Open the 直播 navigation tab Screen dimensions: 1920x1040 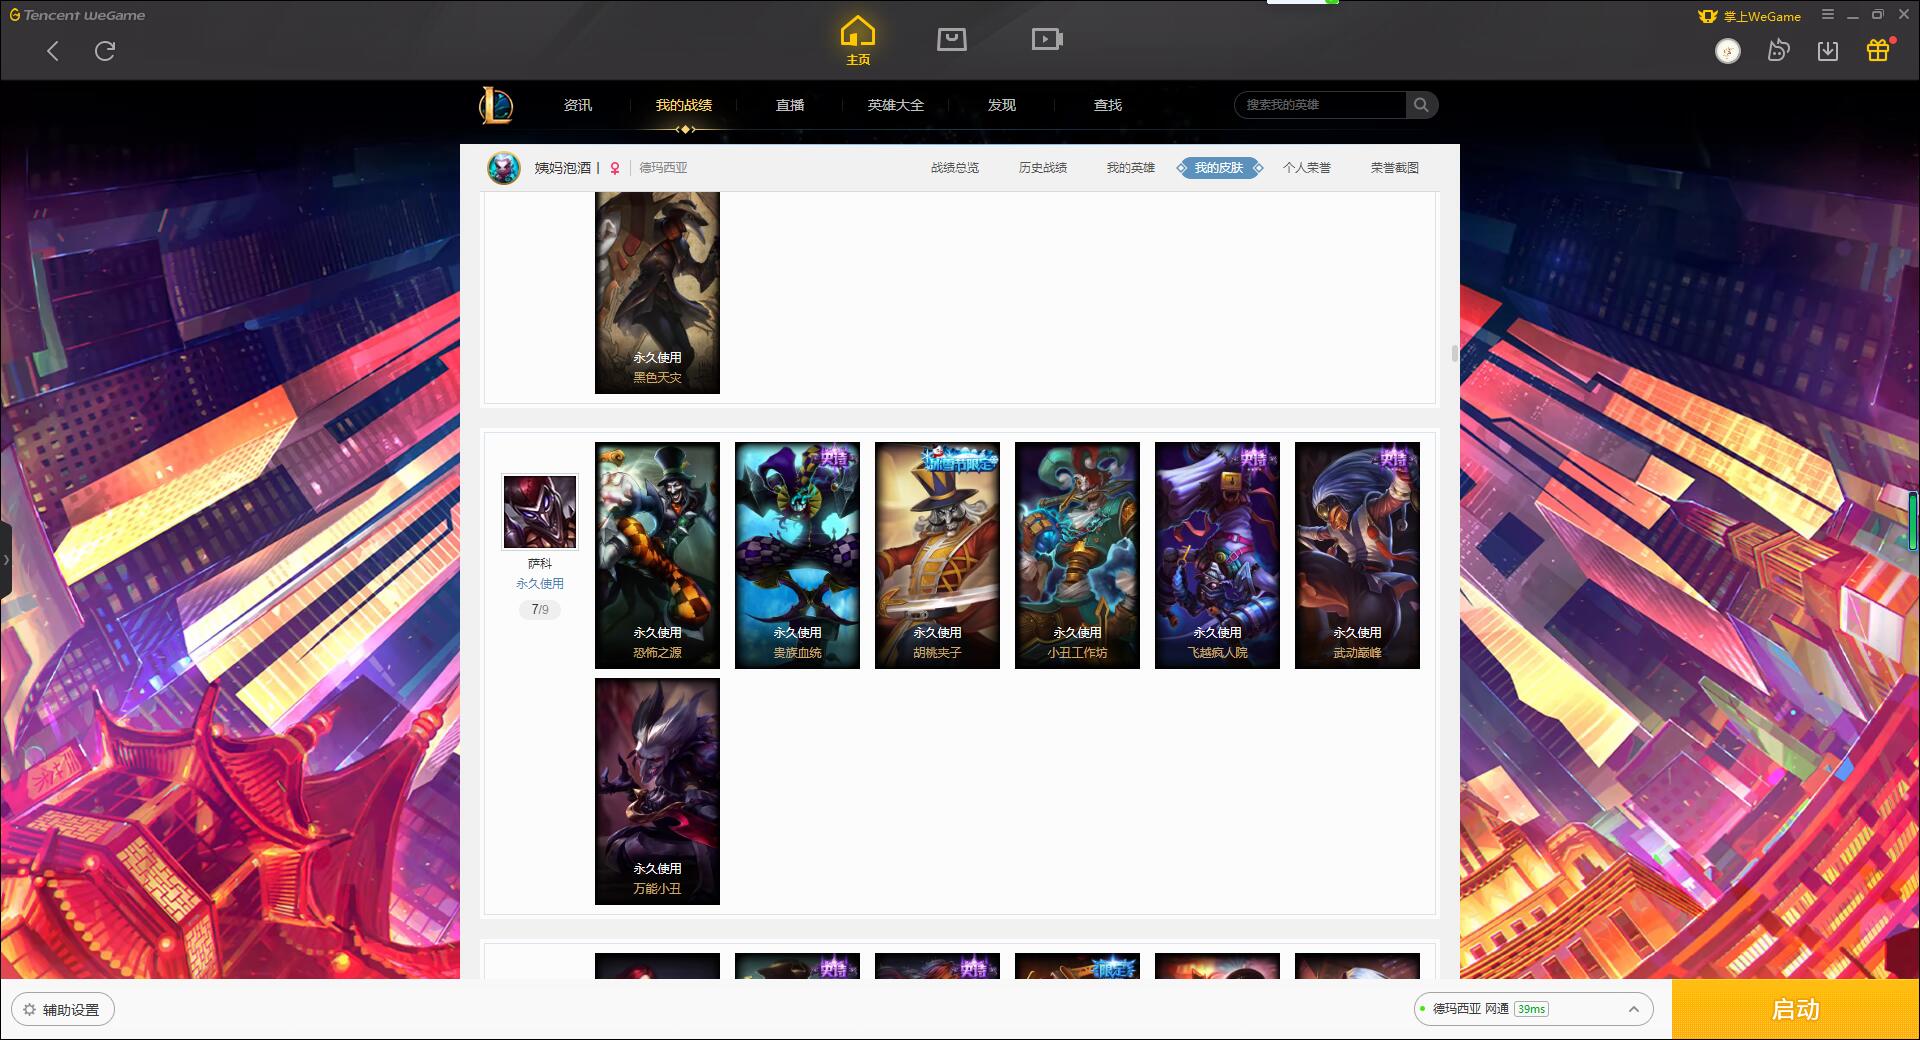(790, 105)
